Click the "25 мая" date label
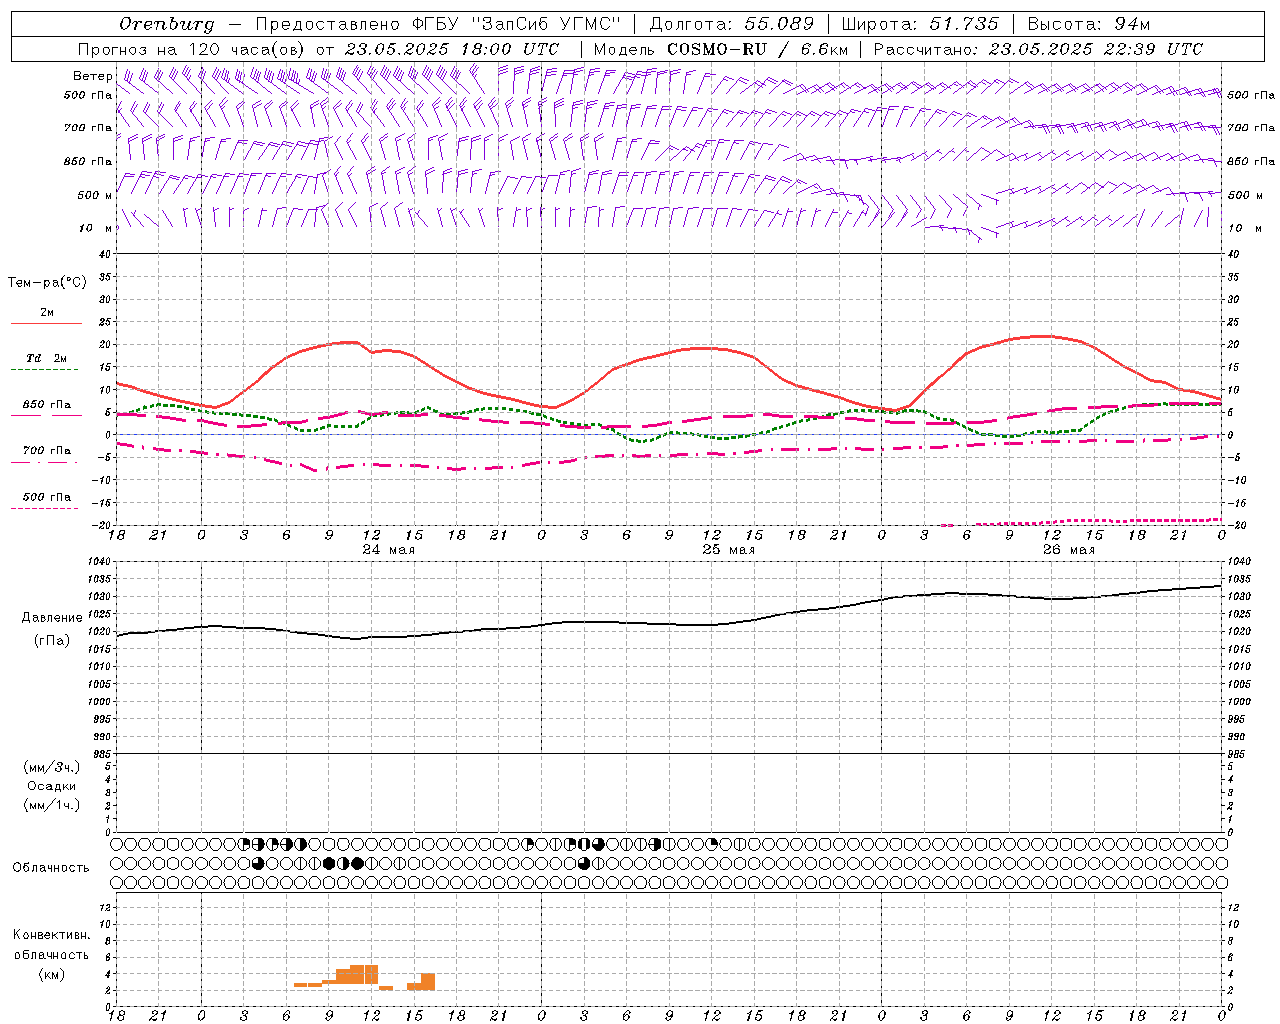The width and height of the screenshot is (1280, 1024). pyautogui.click(x=728, y=550)
